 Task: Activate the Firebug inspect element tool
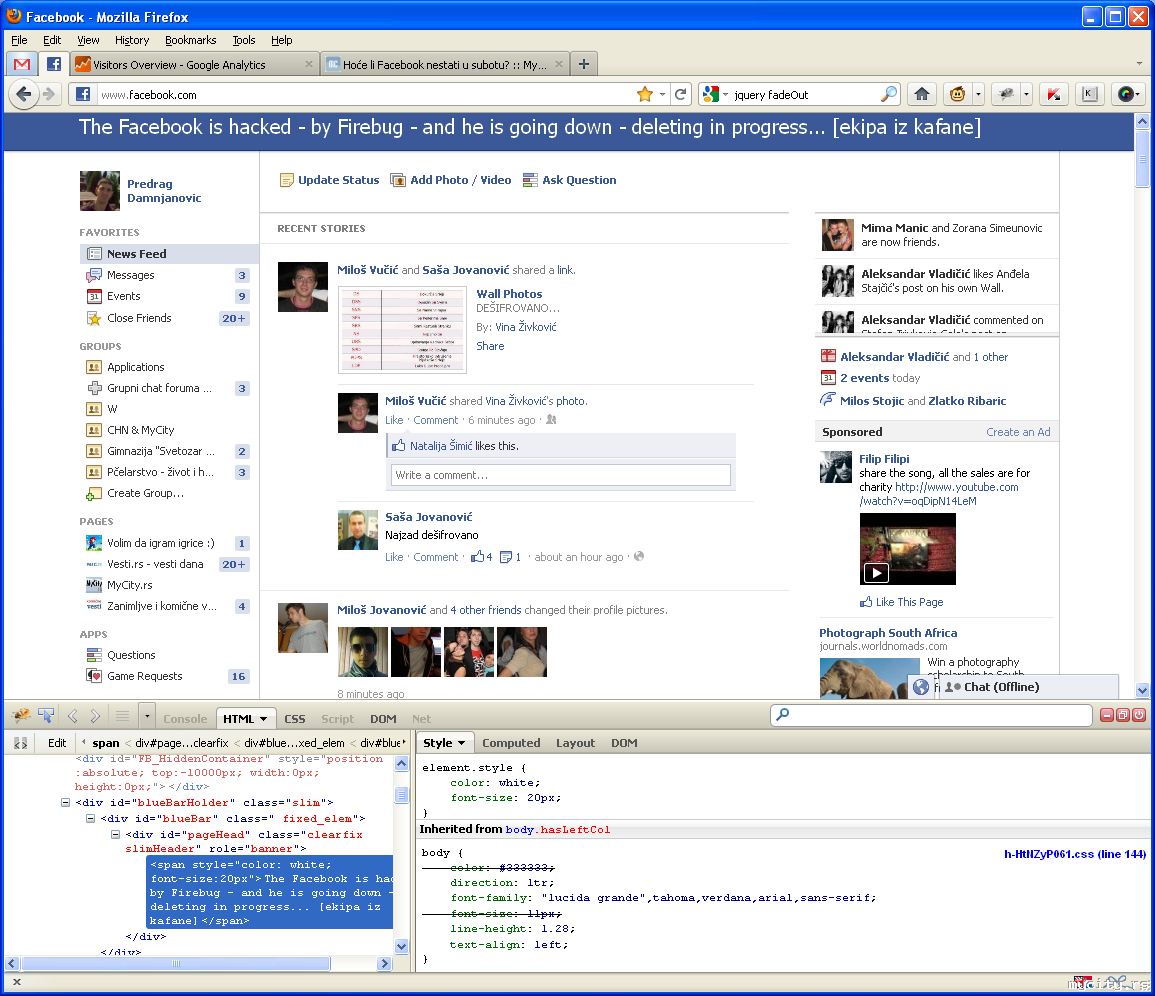46,715
